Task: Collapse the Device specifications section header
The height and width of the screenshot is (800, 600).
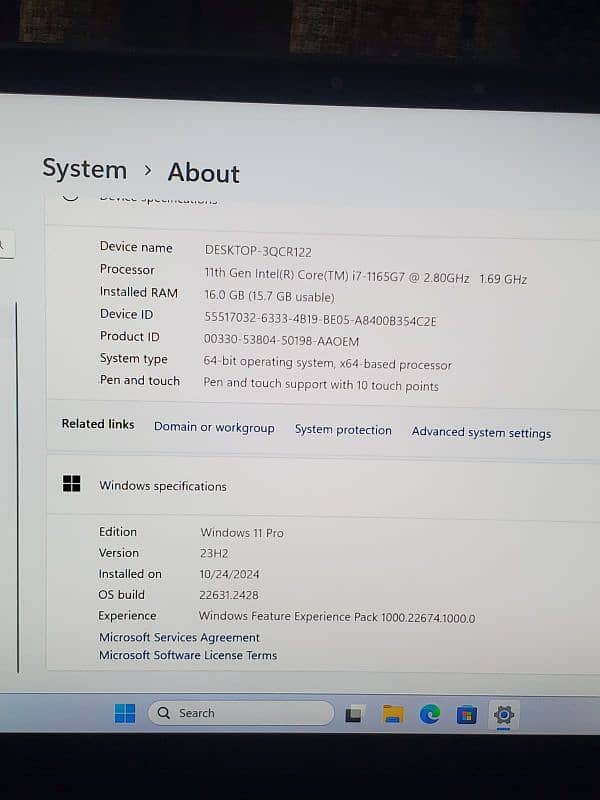Action: tap(158, 199)
